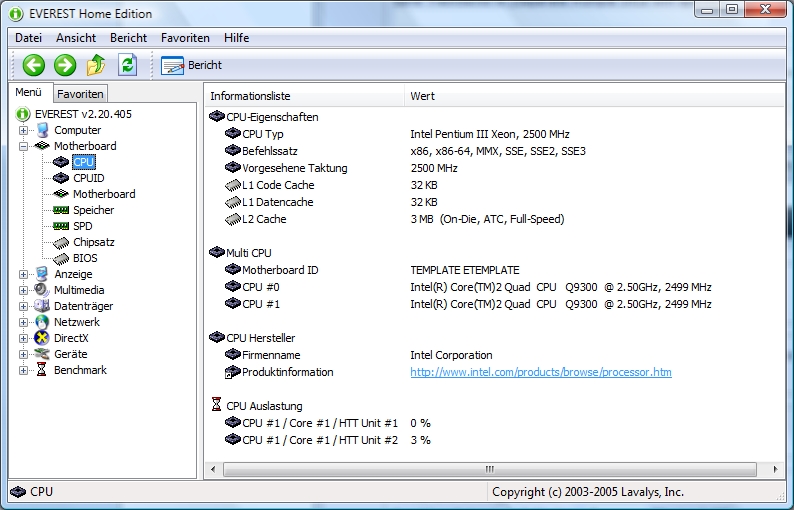The image size is (794, 510).
Task: Select the CPU #1 row
Action: [x=494, y=304]
